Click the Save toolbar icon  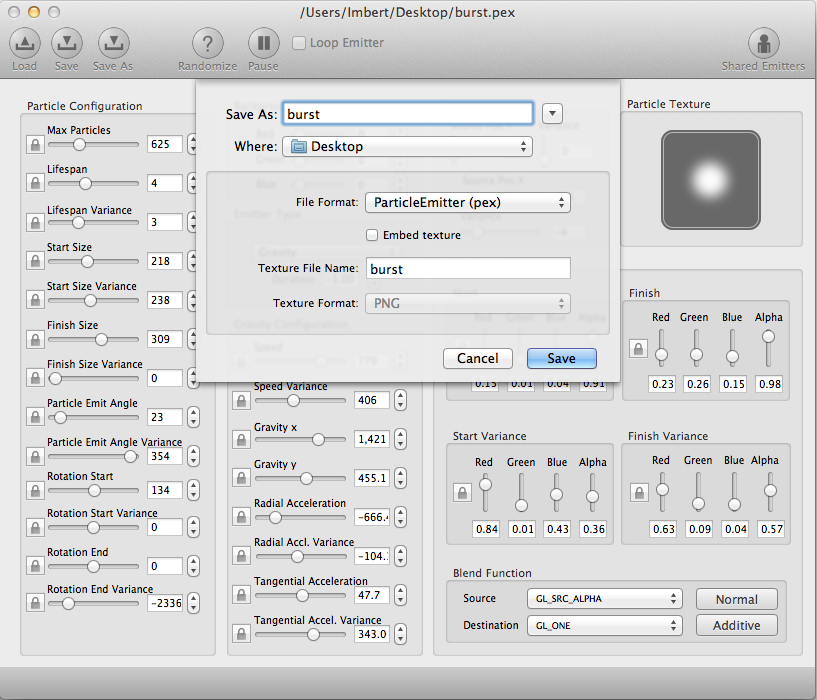[67, 43]
